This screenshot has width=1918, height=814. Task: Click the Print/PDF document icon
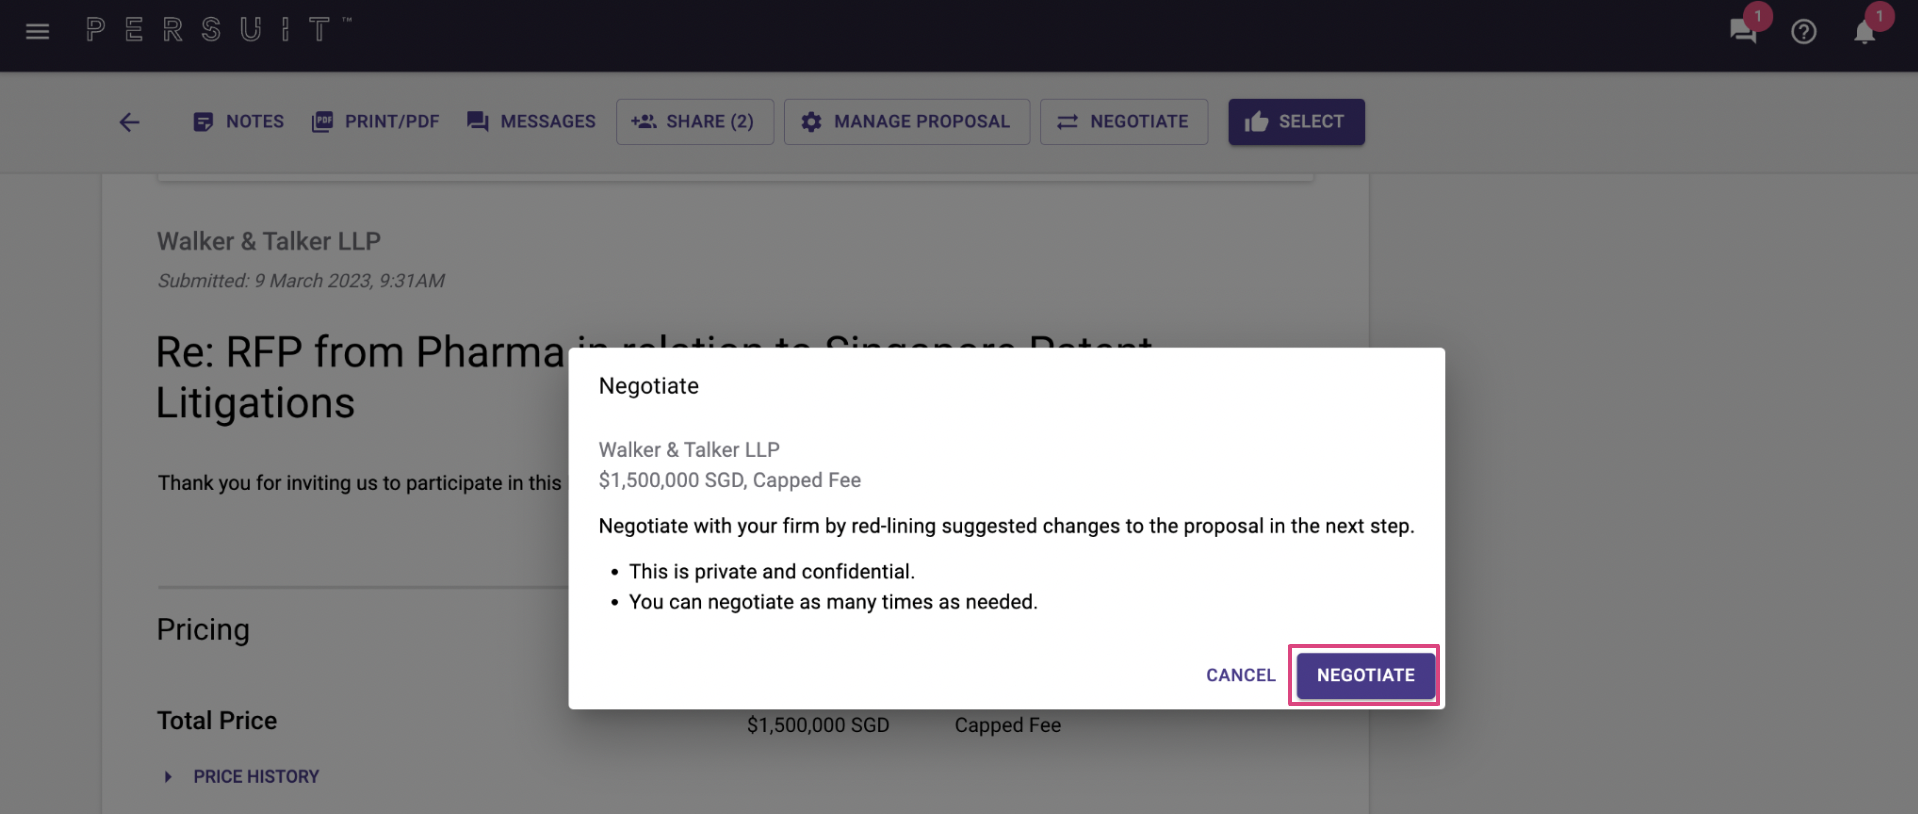(x=322, y=122)
